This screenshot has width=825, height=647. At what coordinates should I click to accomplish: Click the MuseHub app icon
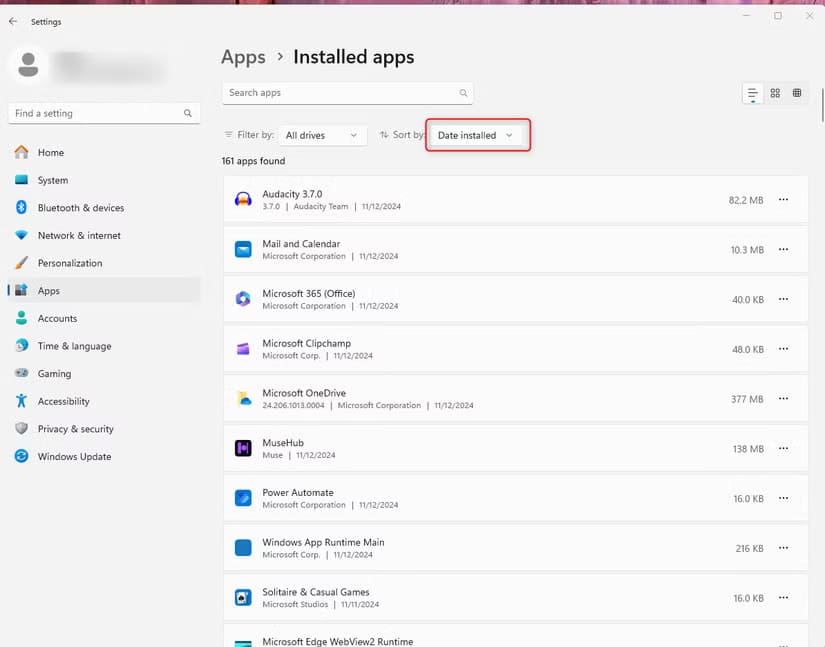tap(243, 448)
